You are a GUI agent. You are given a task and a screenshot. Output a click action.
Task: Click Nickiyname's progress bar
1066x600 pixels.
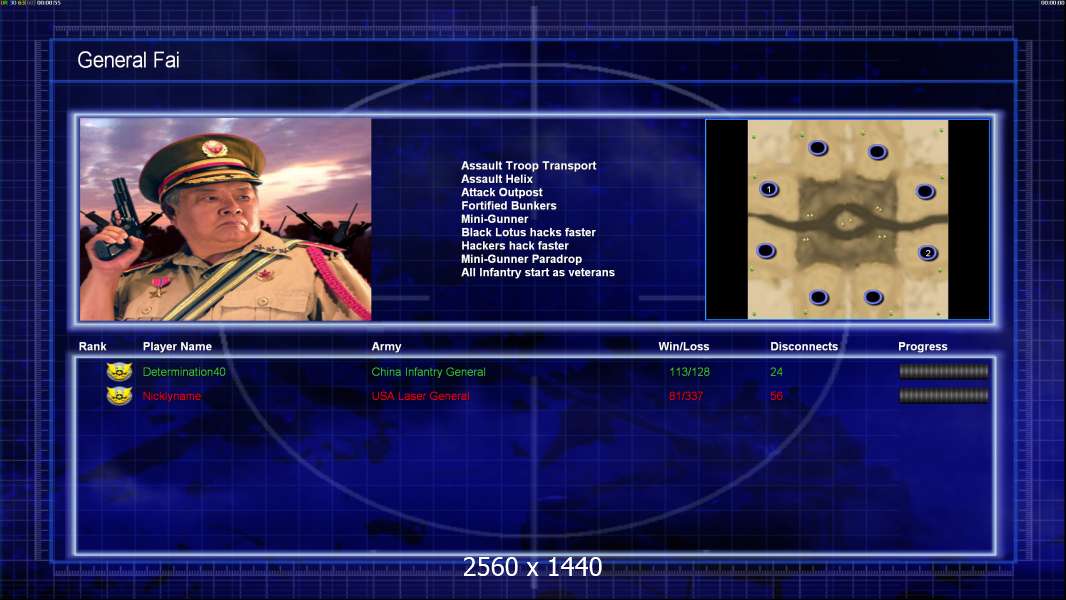[944, 395]
